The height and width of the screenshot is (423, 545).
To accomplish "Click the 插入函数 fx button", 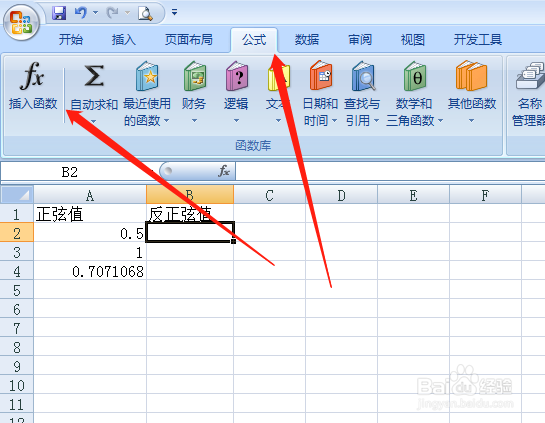I will [33, 86].
